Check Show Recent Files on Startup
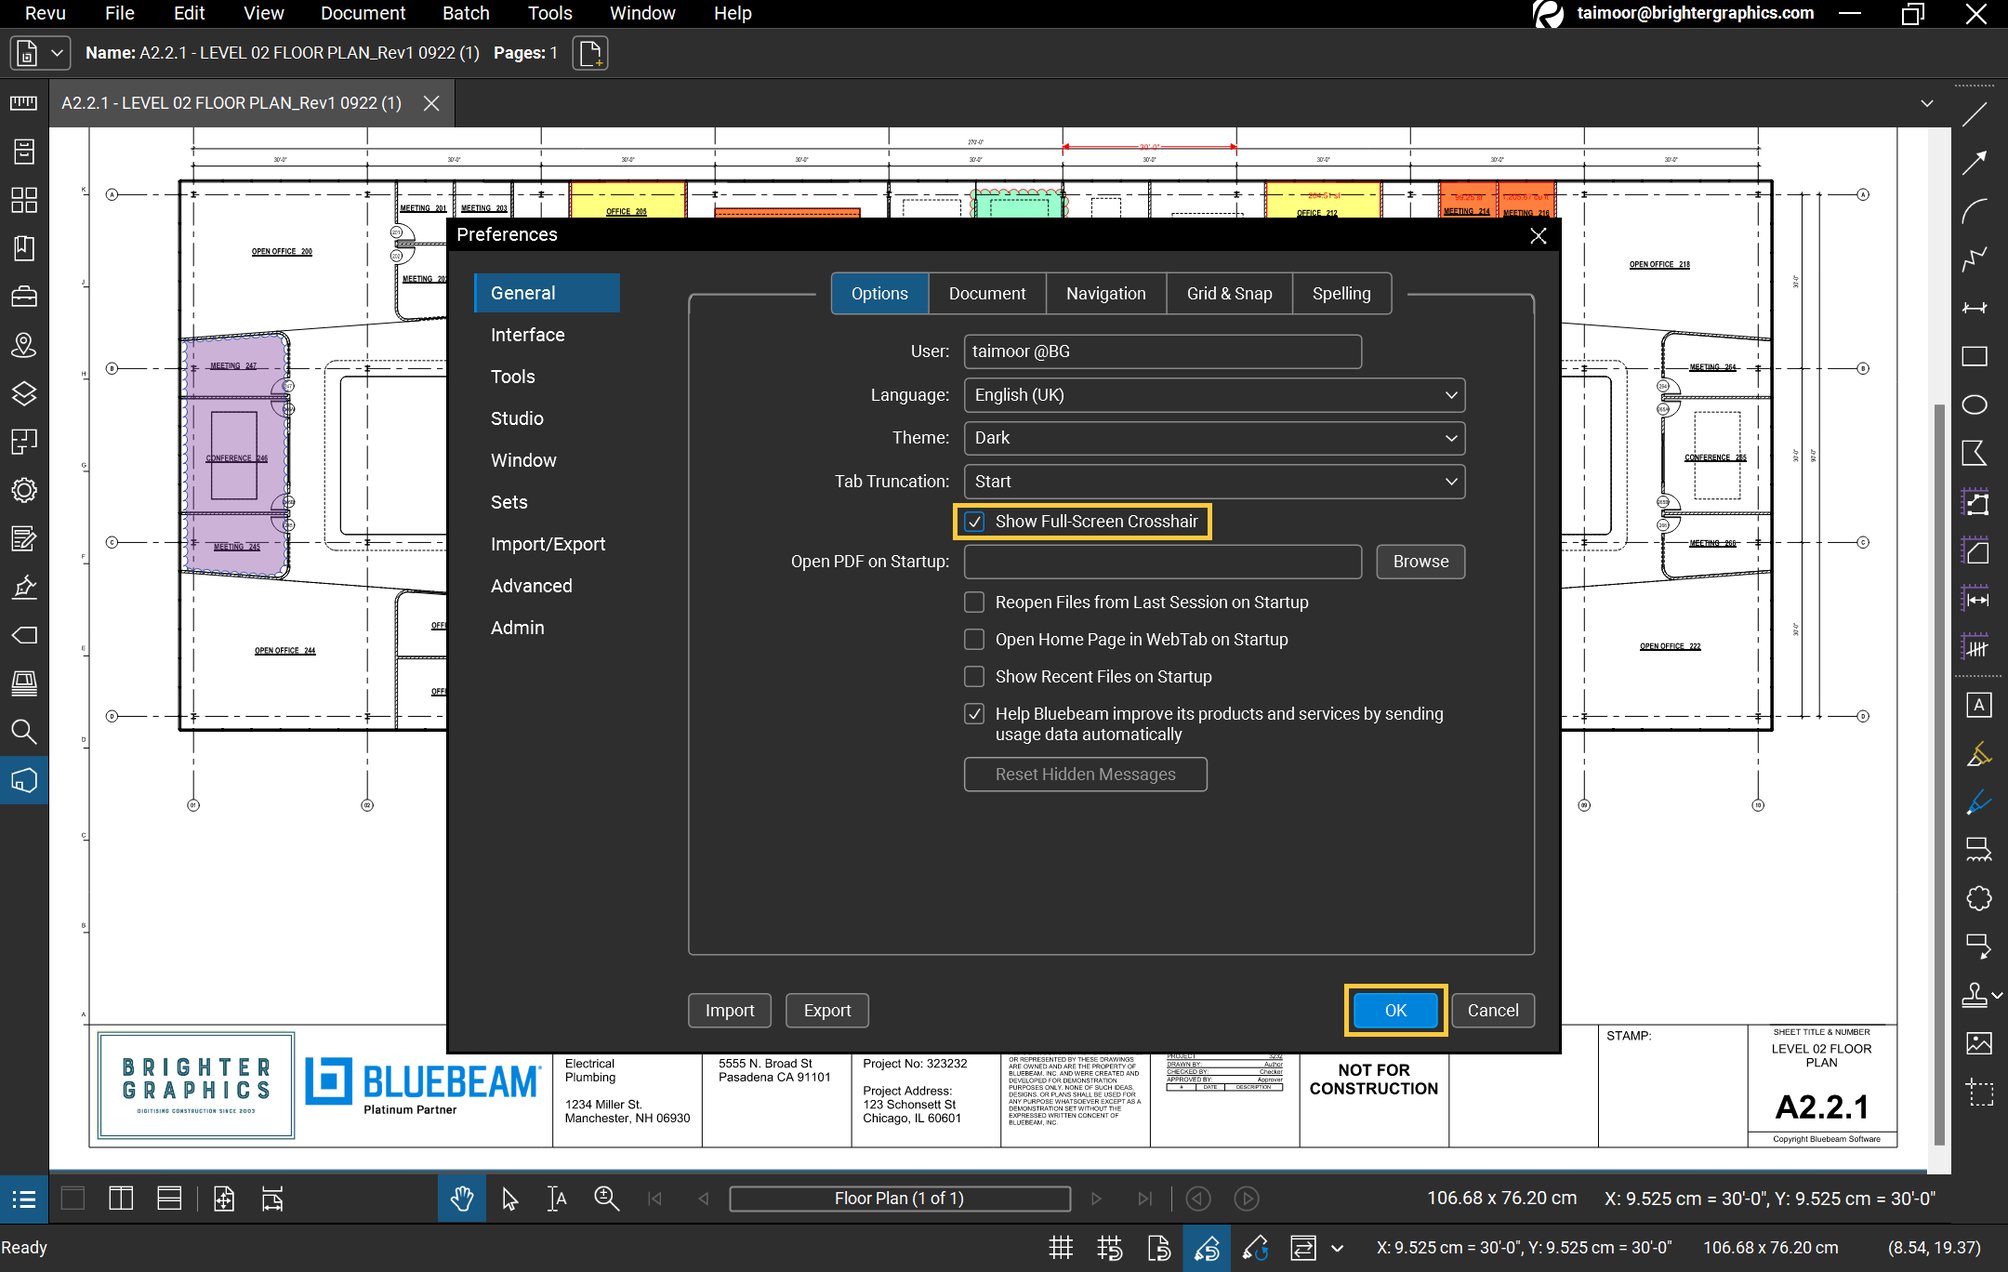Viewport: 2008px width, 1272px height. (x=974, y=676)
